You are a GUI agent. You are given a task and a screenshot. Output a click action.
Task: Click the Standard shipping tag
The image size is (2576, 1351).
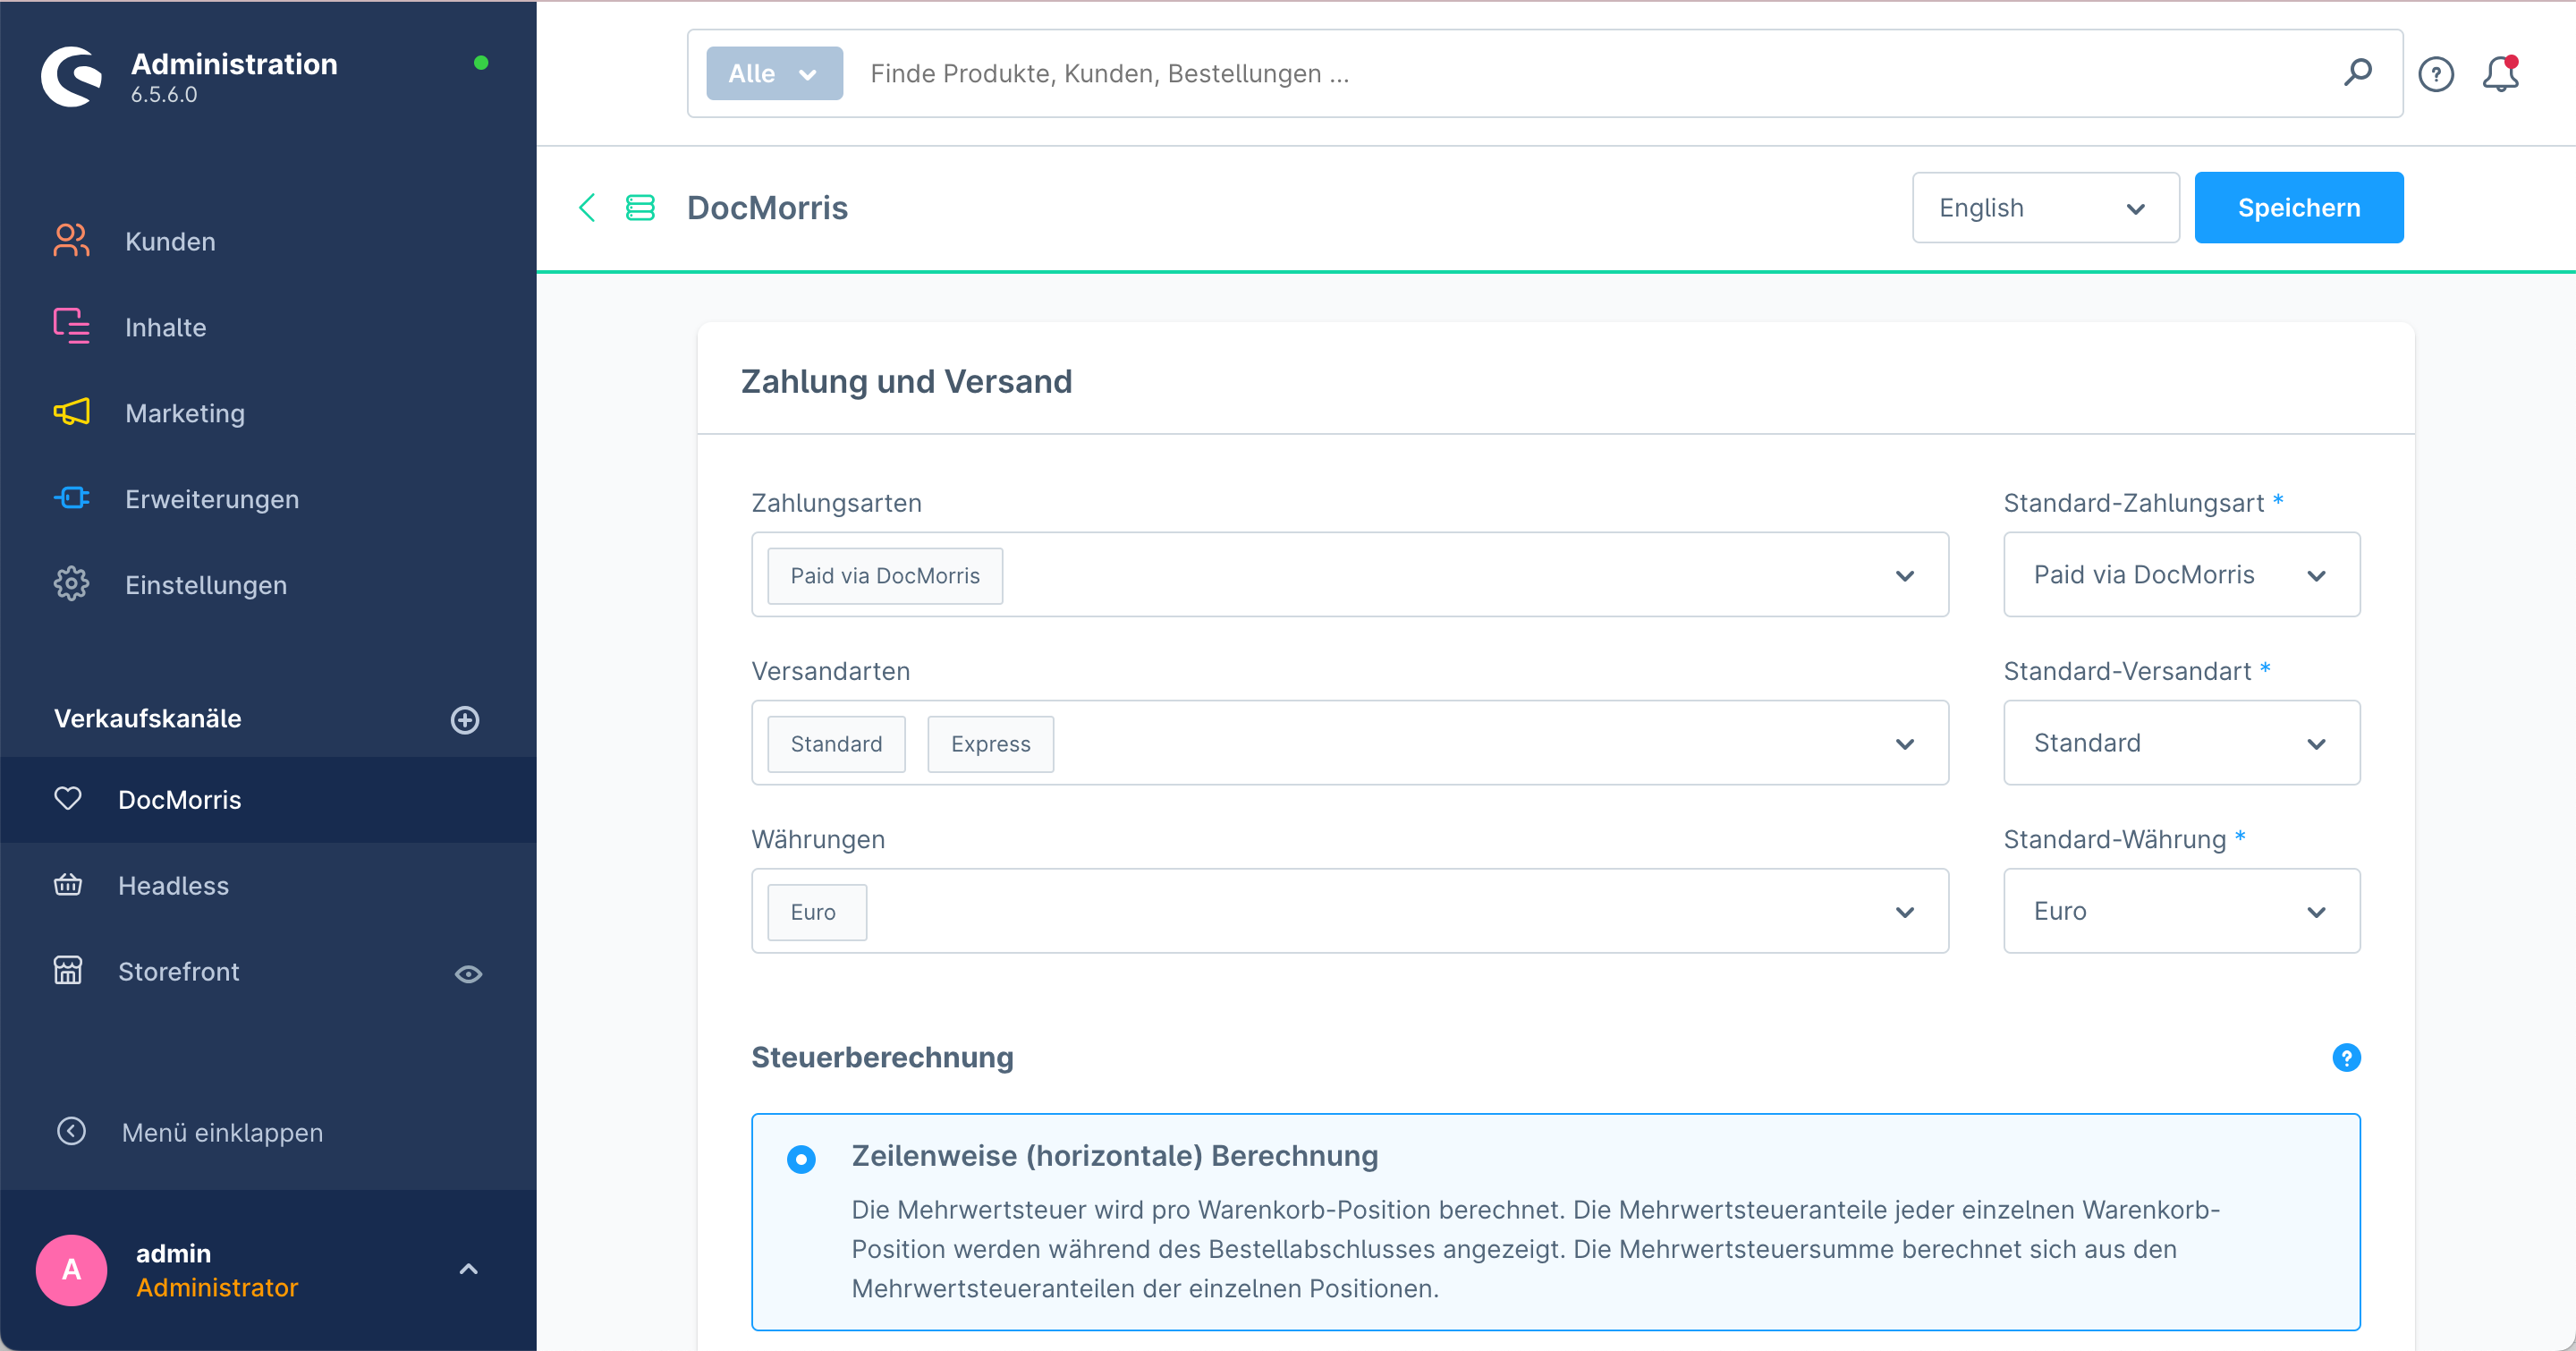836,744
